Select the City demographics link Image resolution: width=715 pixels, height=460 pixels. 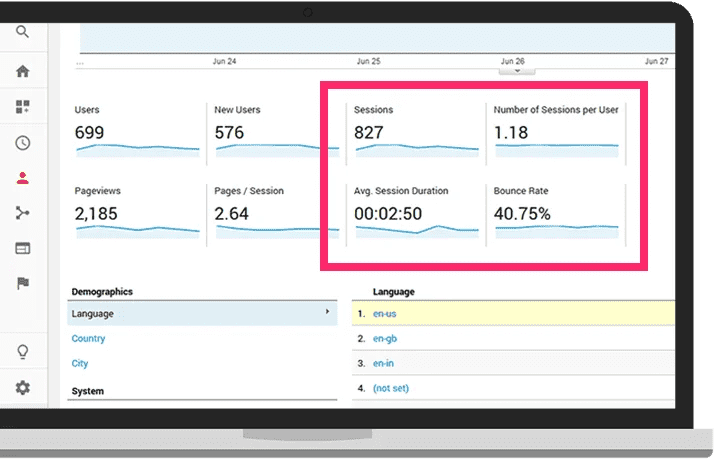80,364
